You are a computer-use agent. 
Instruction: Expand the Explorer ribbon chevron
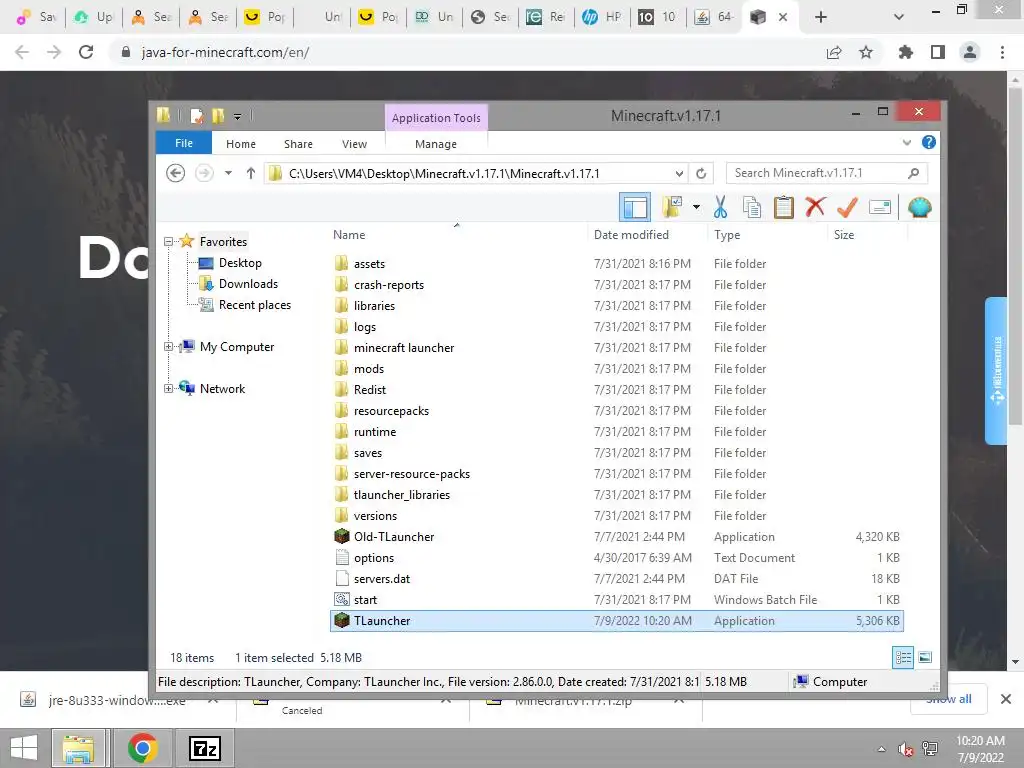click(906, 142)
